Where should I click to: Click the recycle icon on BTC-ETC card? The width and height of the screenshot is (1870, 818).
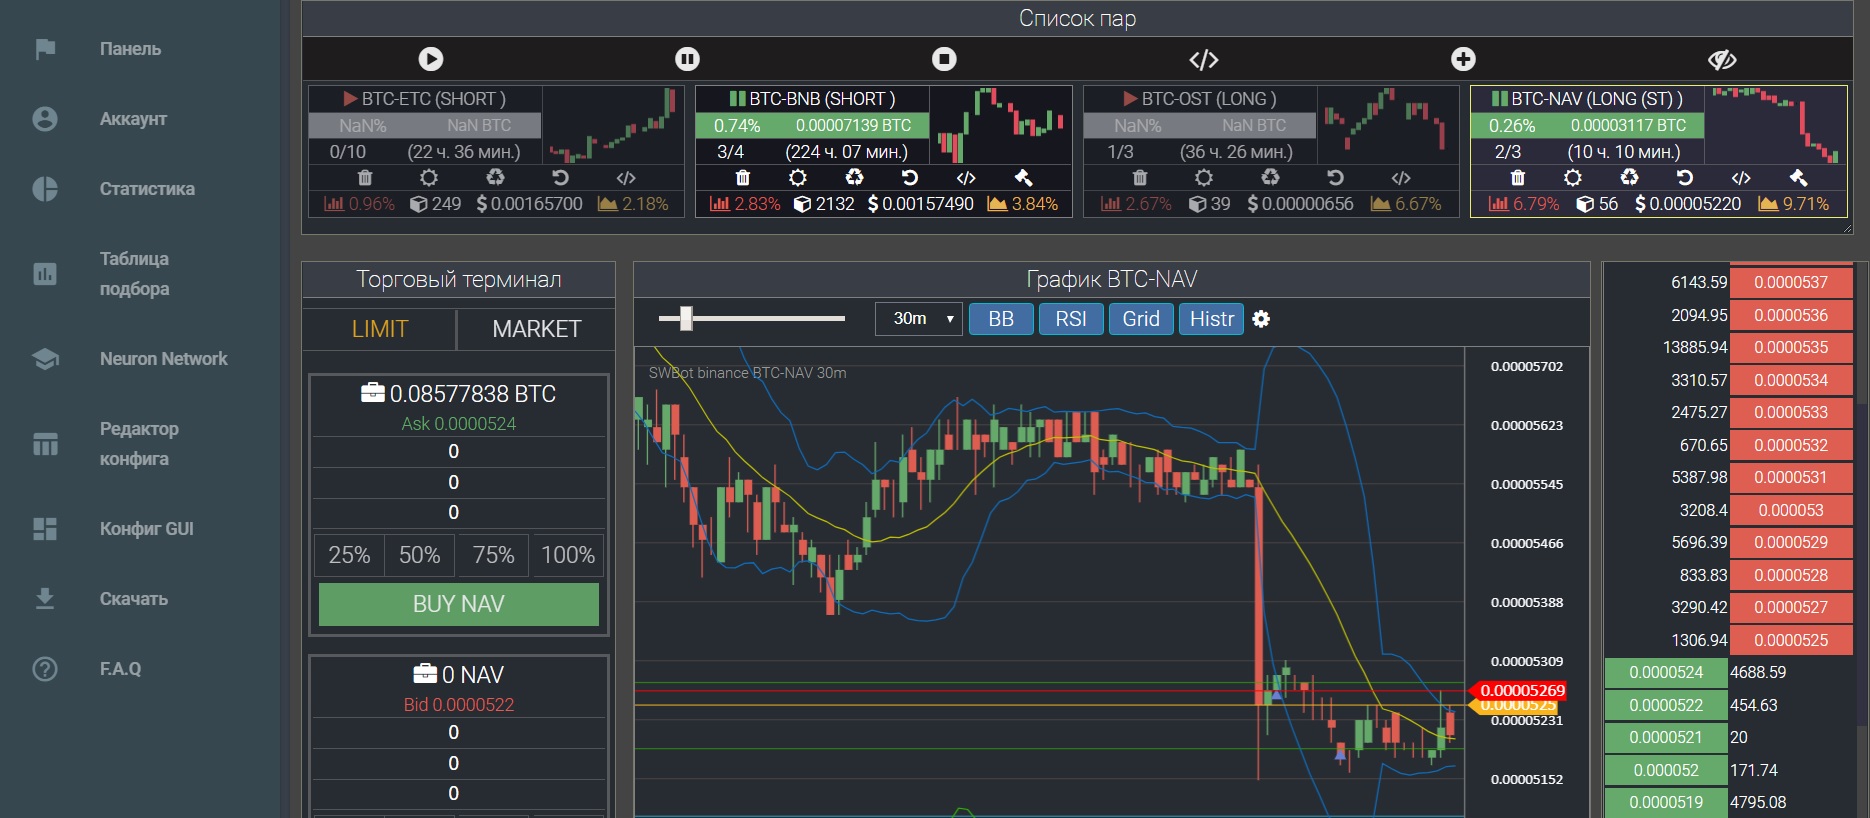click(x=495, y=178)
